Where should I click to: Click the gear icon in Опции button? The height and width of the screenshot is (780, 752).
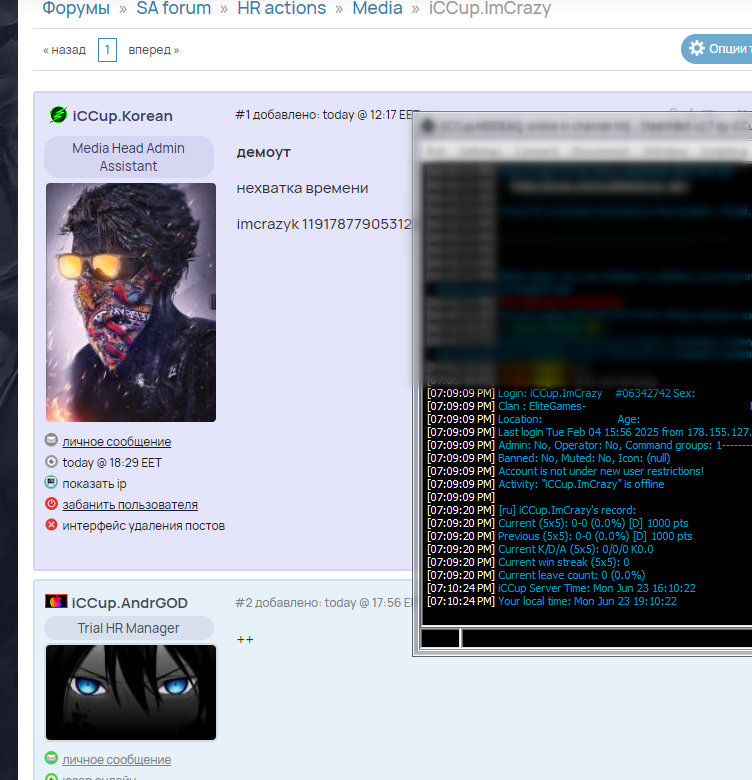(697, 48)
